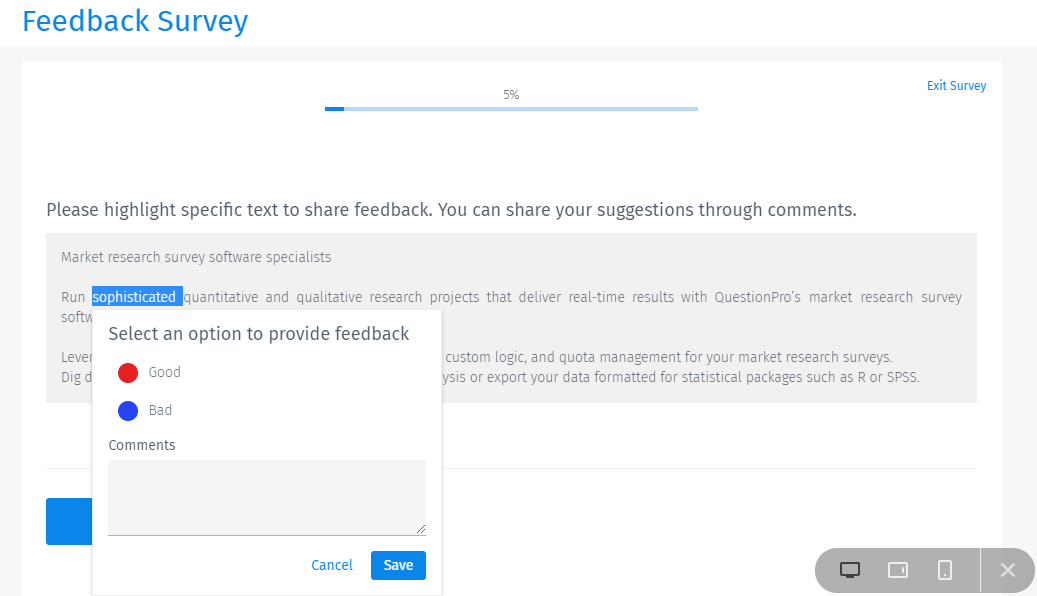Cancel the feedback popup
This screenshot has width=1037, height=596.
click(332, 565)
